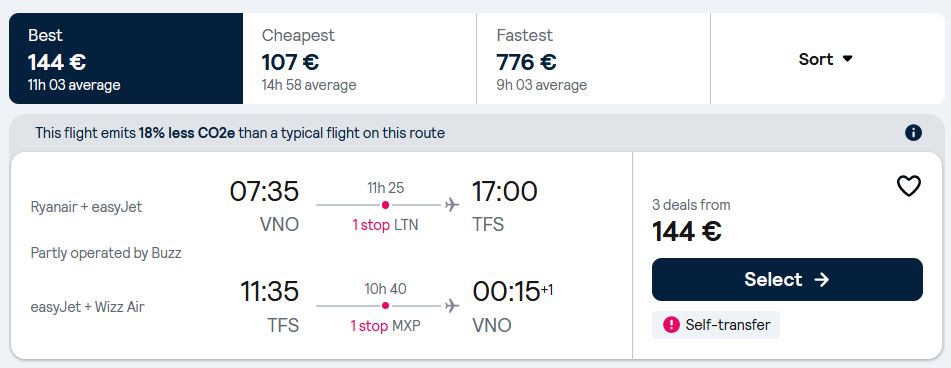Save flight with the heart icon
Image resolution: width=951 pixels, height=368 pixels.
[x=909, y=186]
